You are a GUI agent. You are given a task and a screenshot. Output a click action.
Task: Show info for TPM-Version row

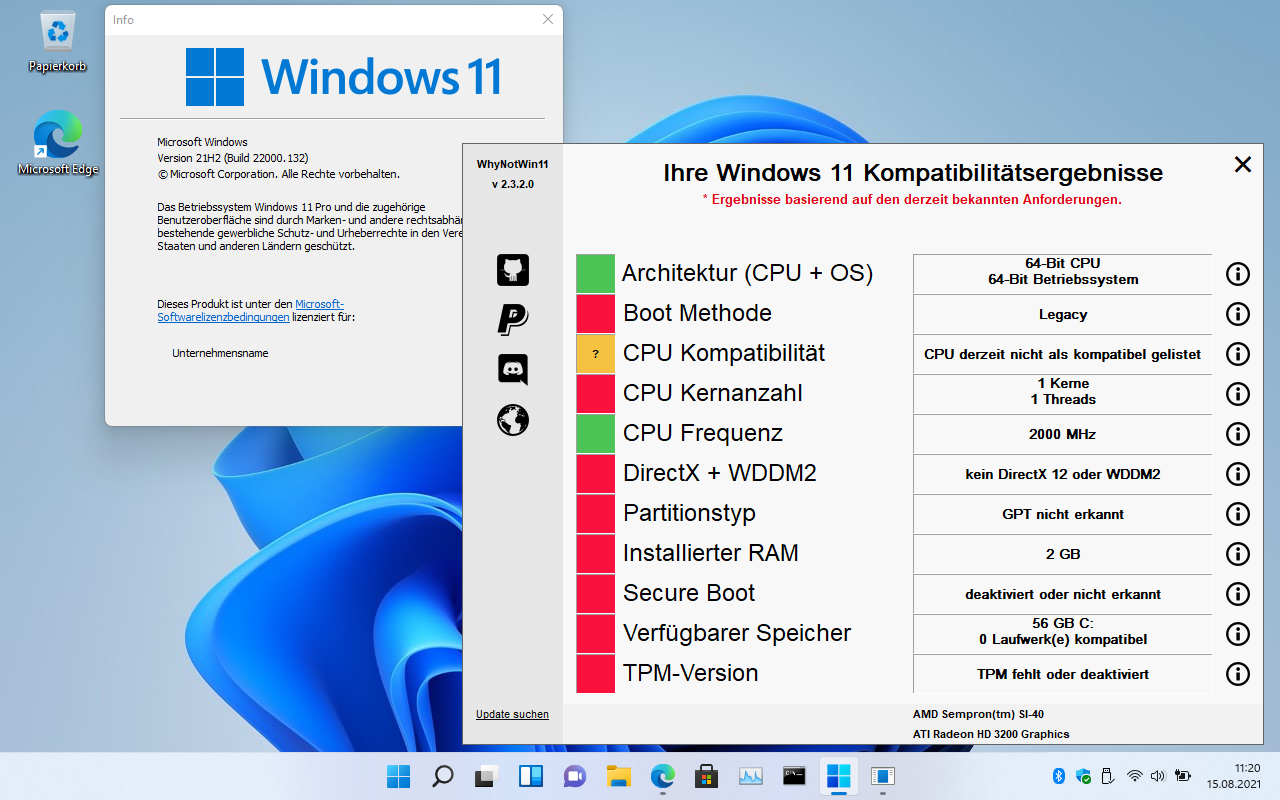click(x=1238, y=673)
